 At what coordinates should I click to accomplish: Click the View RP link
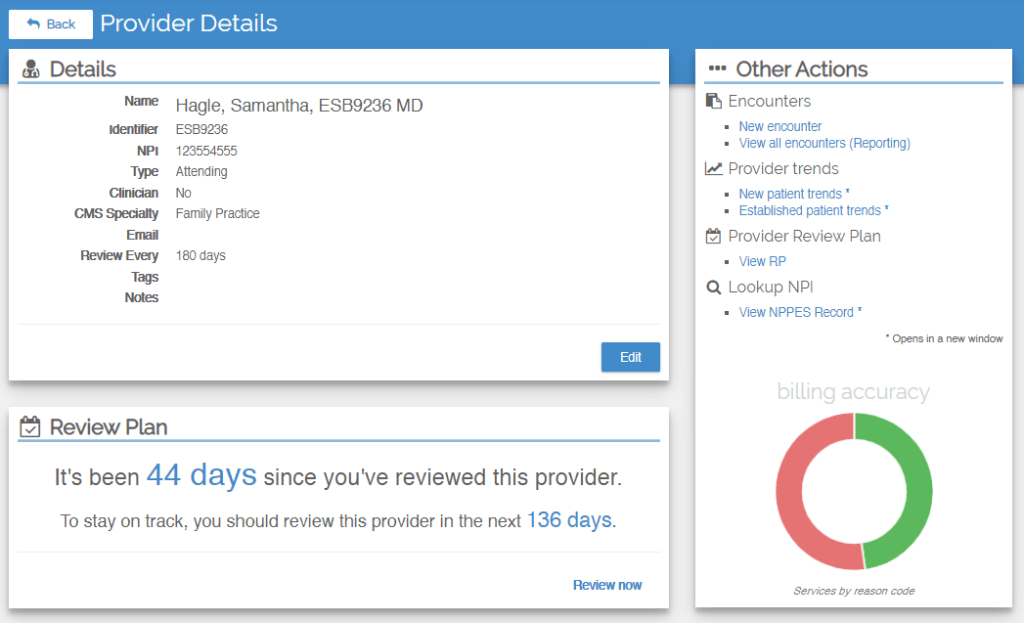click(x=762, y=262)
